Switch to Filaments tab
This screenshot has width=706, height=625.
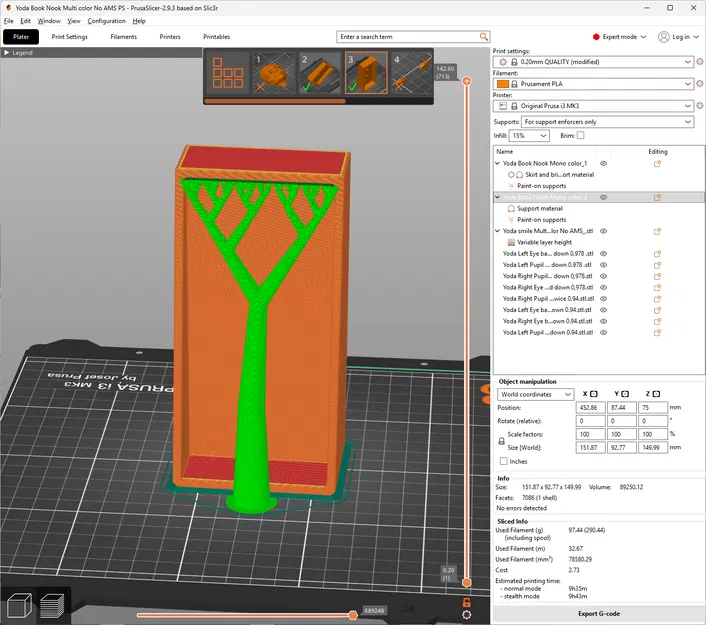[123, 36]
